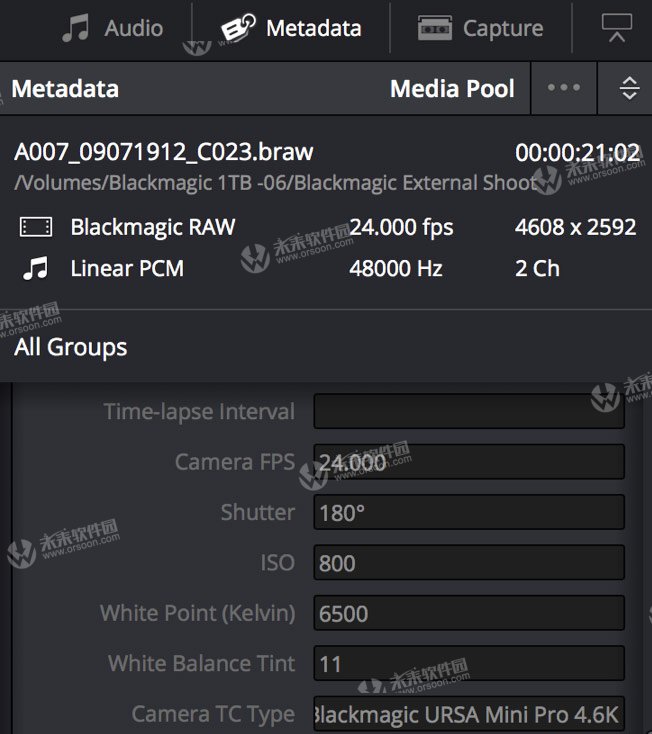The width and height of the screenshot is (652, 734).
Task: Click the /Volumes/Blackmagic file path text
Action: click(275, 183)
